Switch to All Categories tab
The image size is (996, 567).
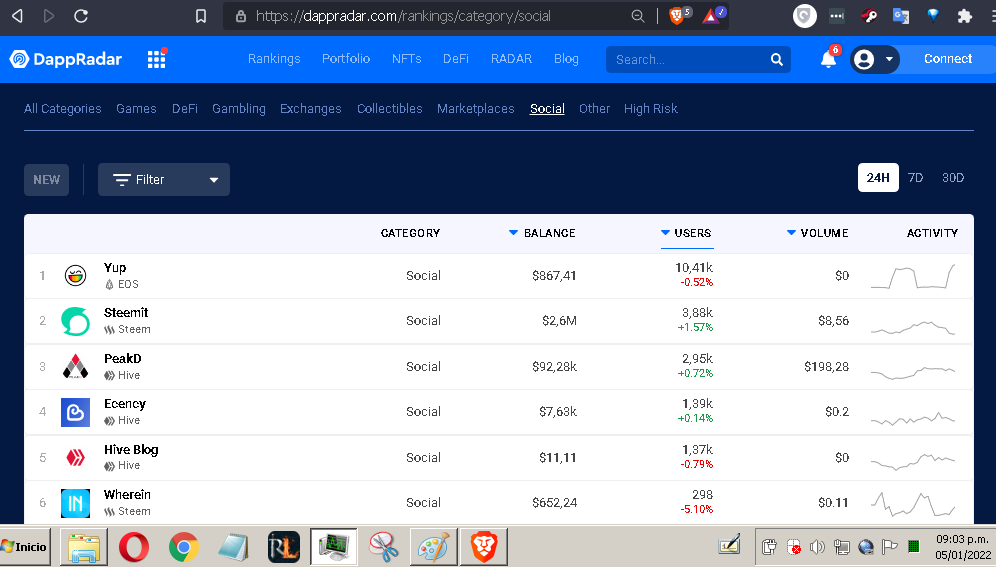63,109
